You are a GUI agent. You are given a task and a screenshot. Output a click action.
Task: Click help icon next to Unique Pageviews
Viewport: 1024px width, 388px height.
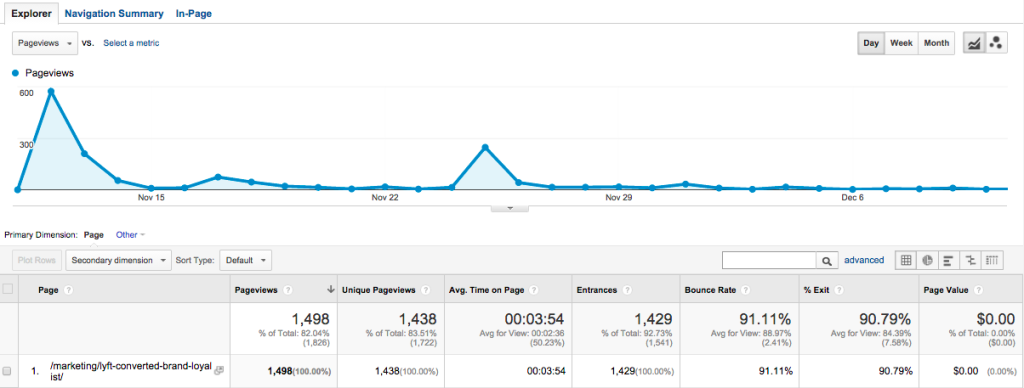(x=425, y=290)
